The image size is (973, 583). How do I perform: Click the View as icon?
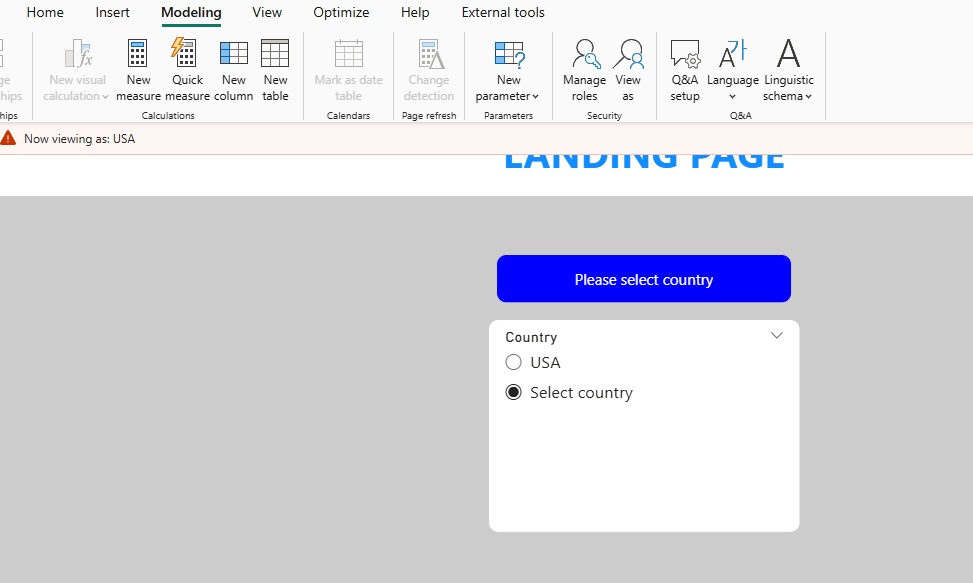(628, 54)
